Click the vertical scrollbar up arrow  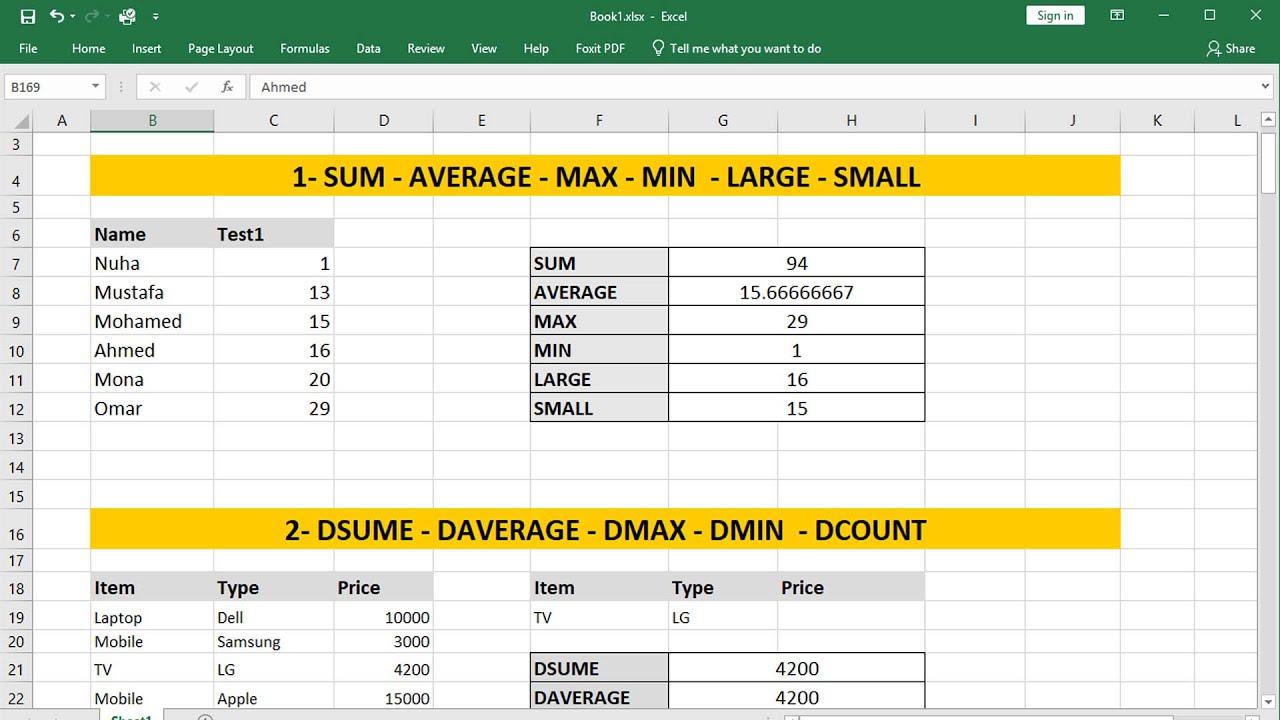point(1268,121)
